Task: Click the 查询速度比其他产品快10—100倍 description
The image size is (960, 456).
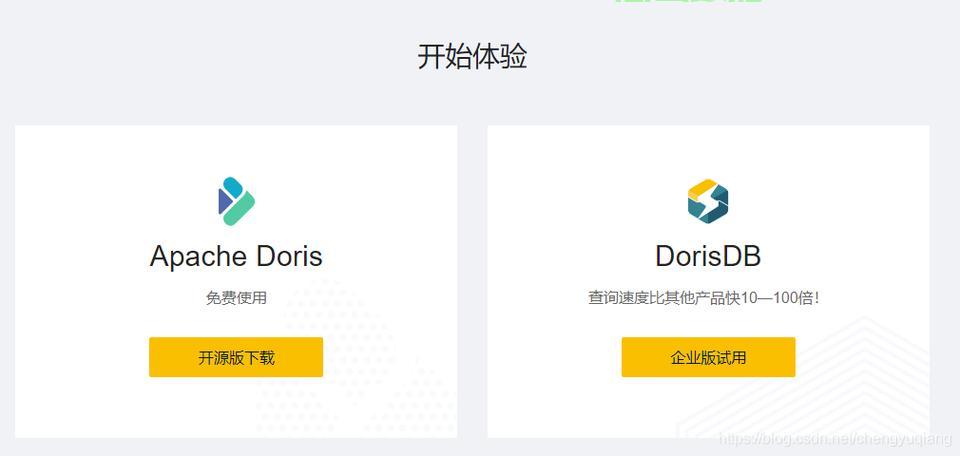Action: click(703, 299)
